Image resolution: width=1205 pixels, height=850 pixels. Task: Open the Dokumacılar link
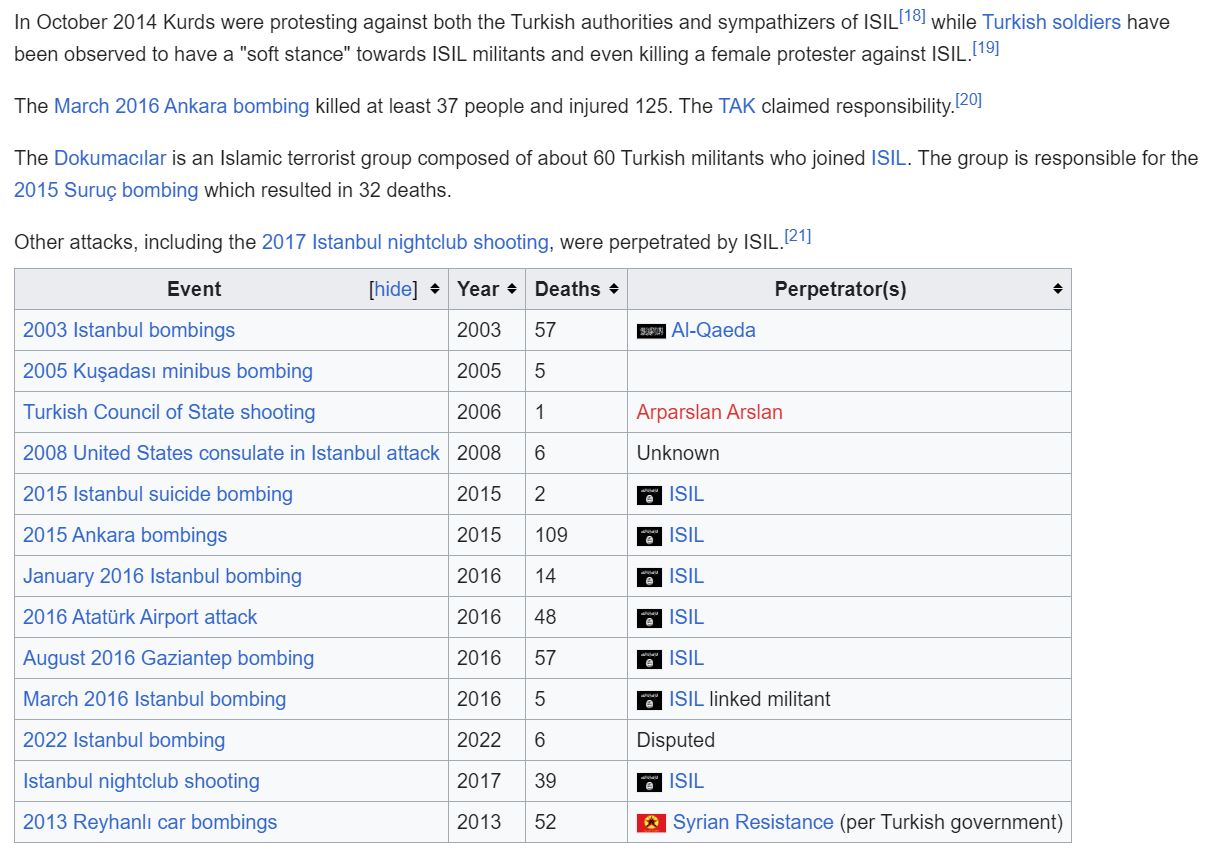(x=110, y=158)
